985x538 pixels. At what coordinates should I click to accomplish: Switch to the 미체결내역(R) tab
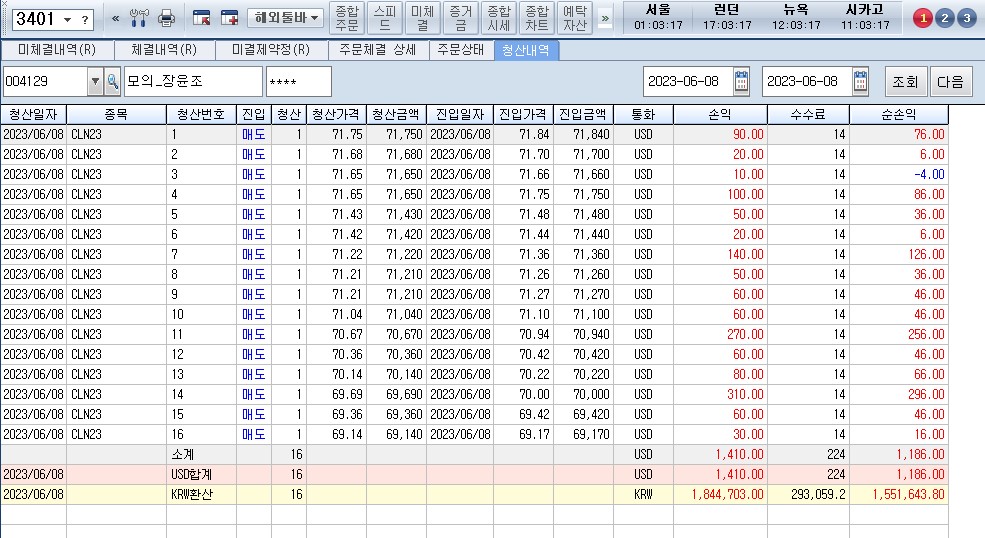57,50
